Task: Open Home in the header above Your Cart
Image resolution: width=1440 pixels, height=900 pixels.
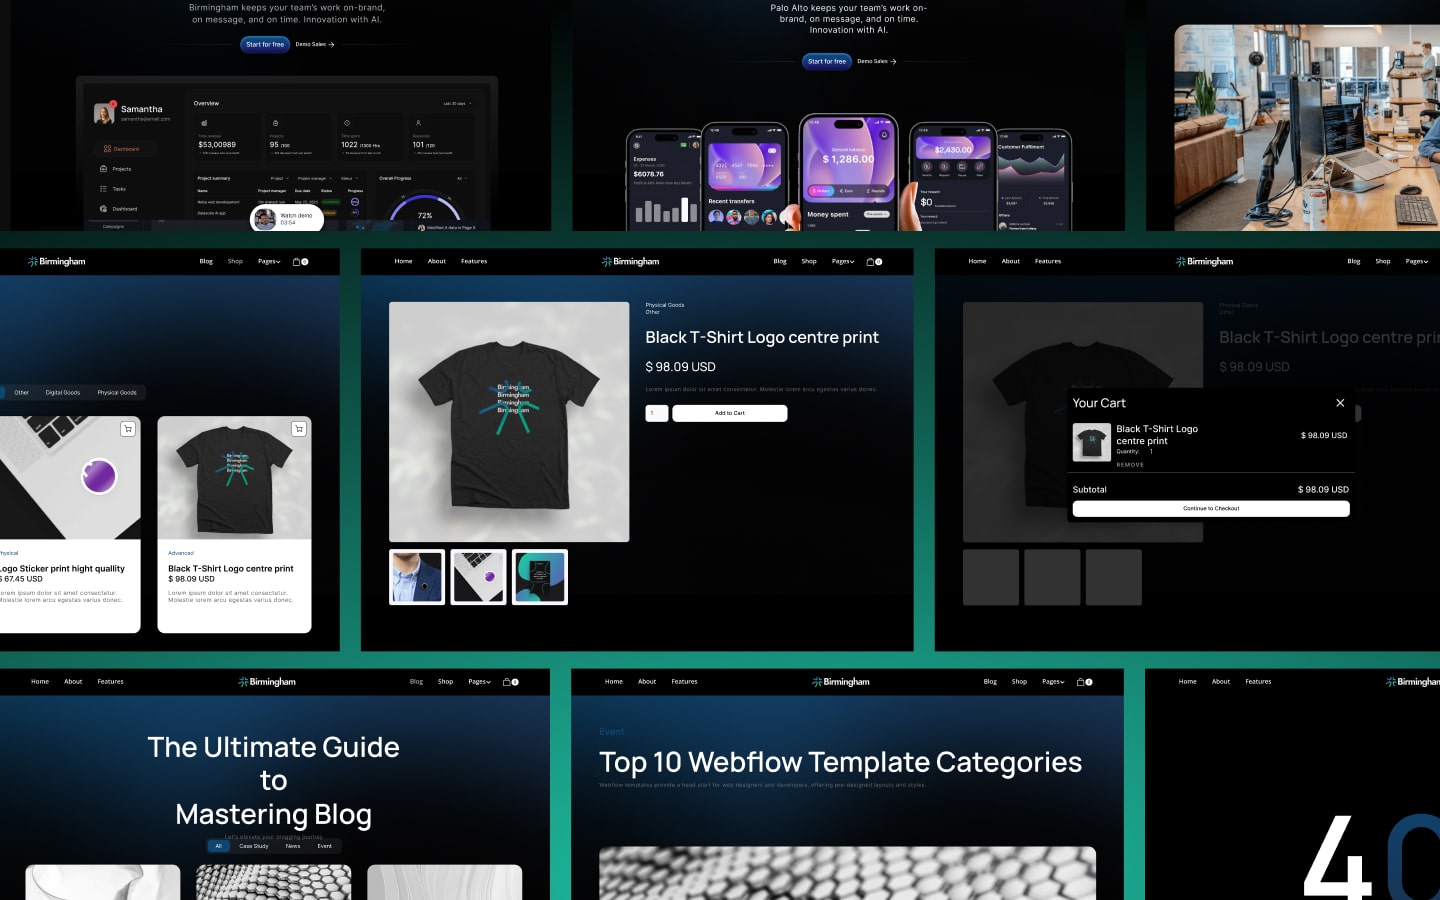Action: (977, 262)
